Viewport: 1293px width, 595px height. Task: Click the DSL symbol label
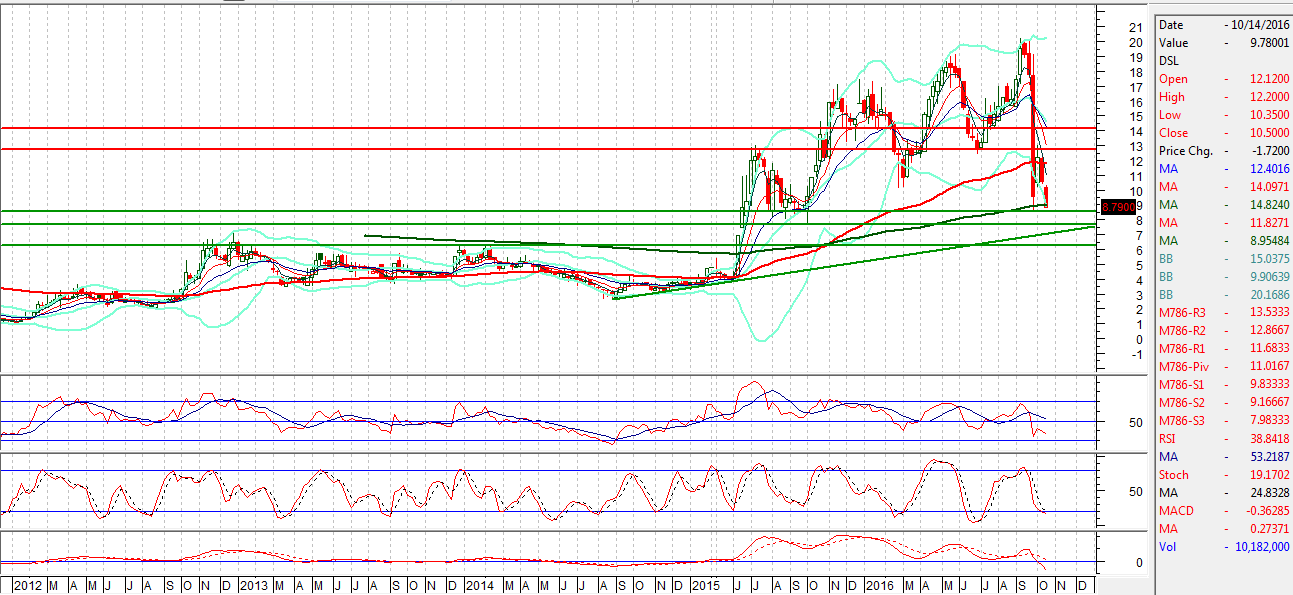[x=1169, y=61]
